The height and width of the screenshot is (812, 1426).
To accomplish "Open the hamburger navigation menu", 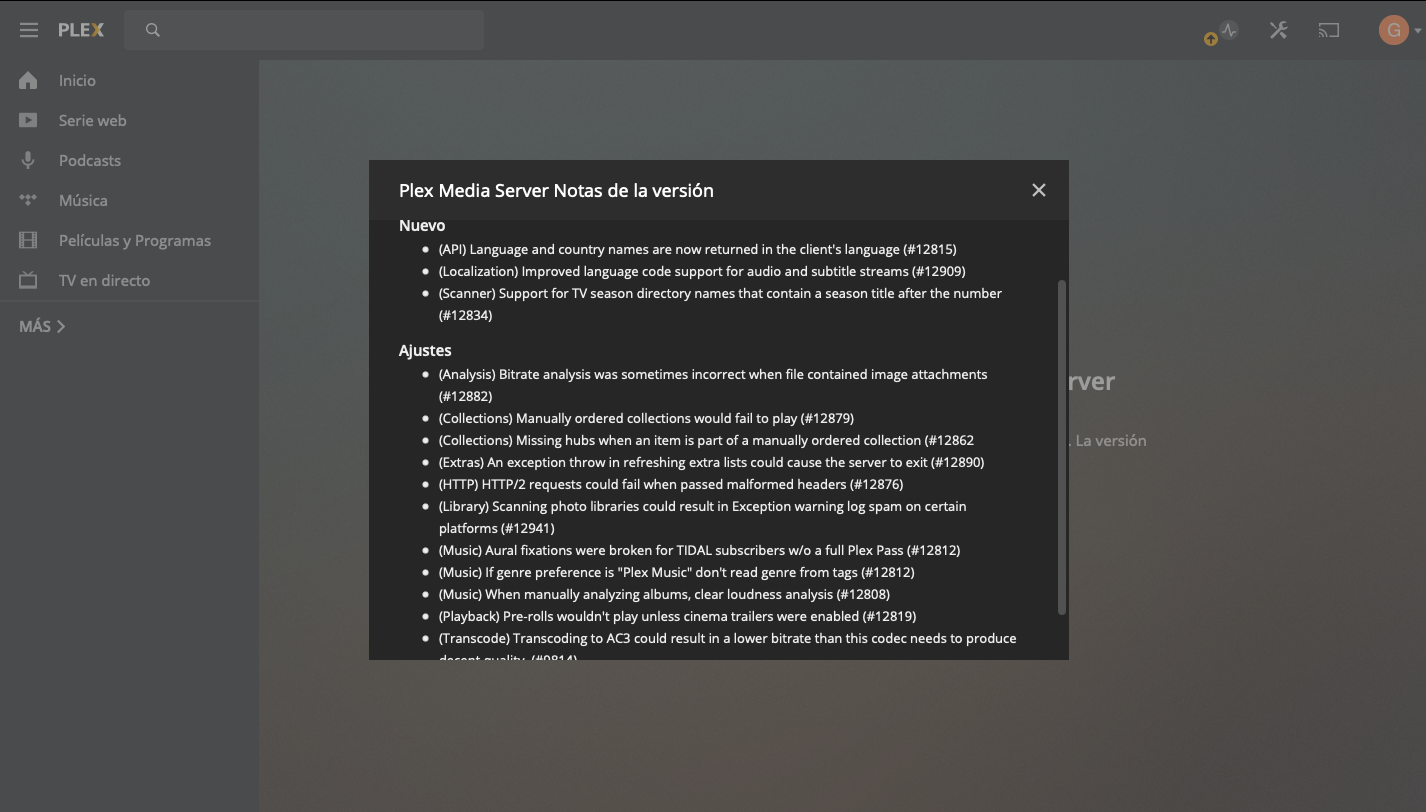I will [x=29, y=30].
